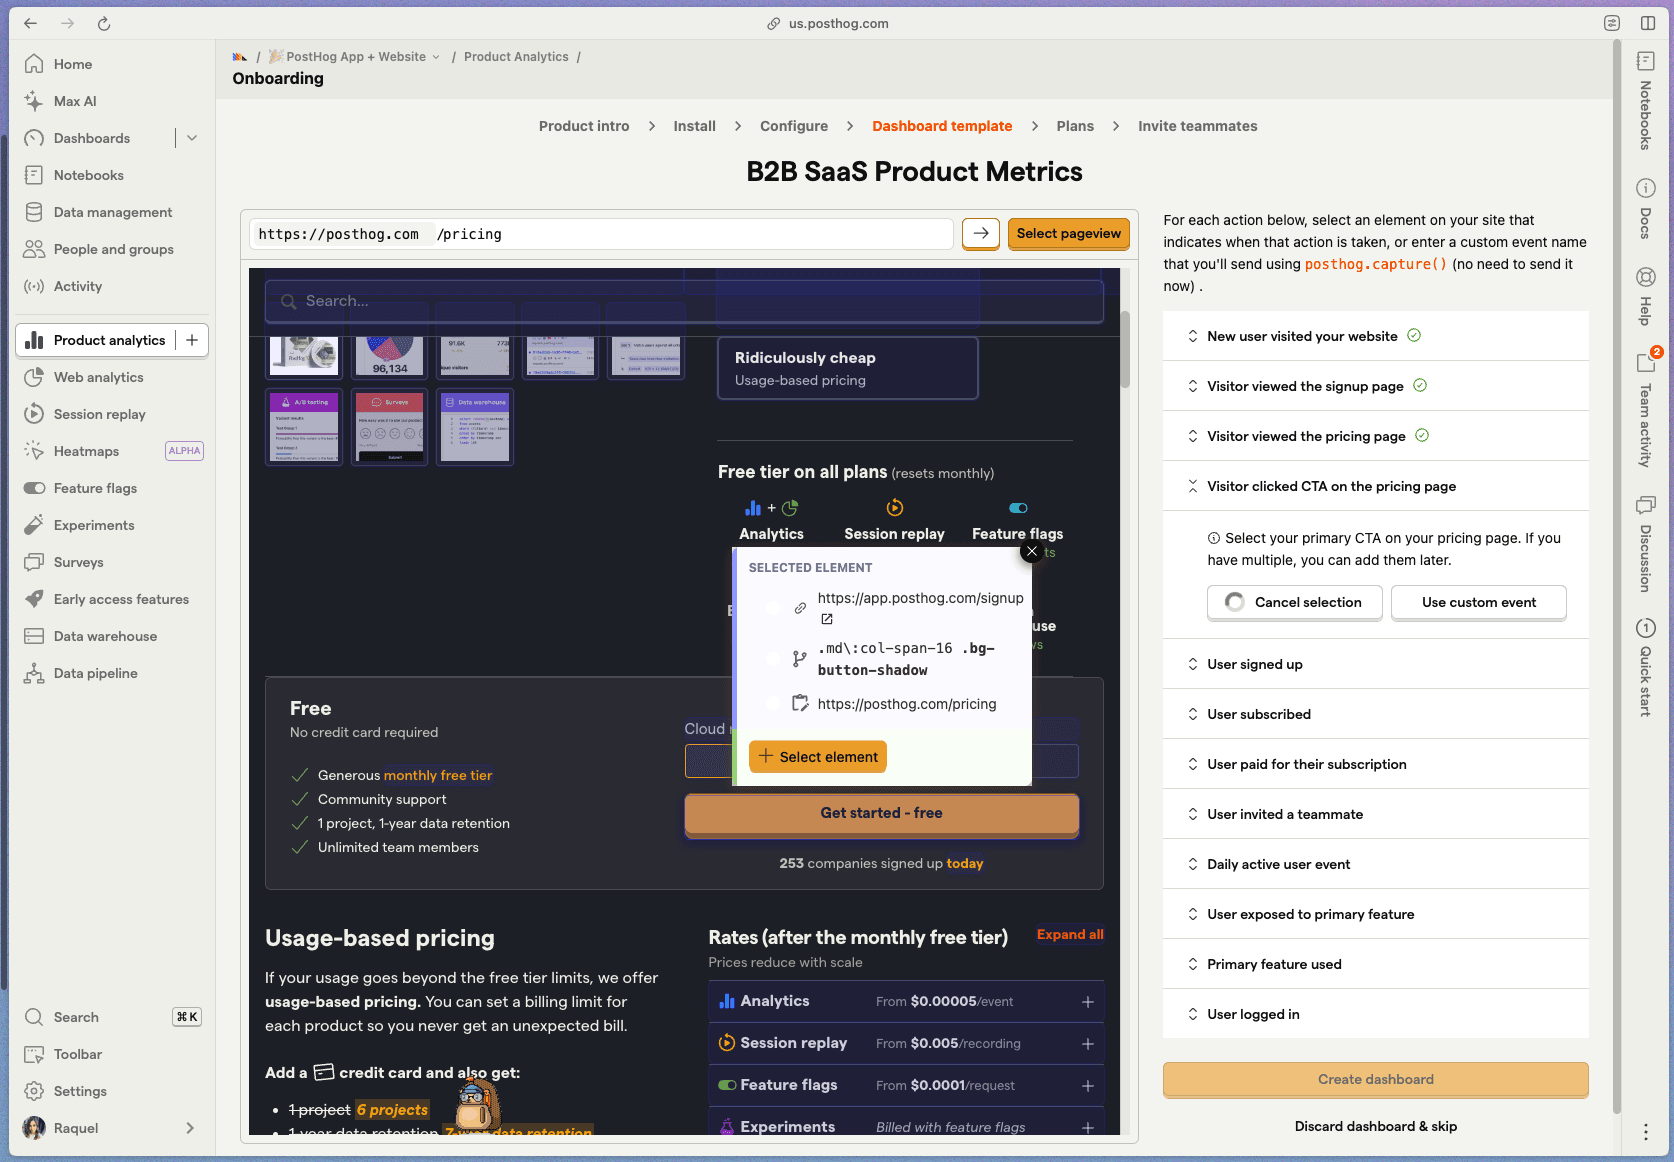Click the Search field in the site preview

click(x=684, y=301)
